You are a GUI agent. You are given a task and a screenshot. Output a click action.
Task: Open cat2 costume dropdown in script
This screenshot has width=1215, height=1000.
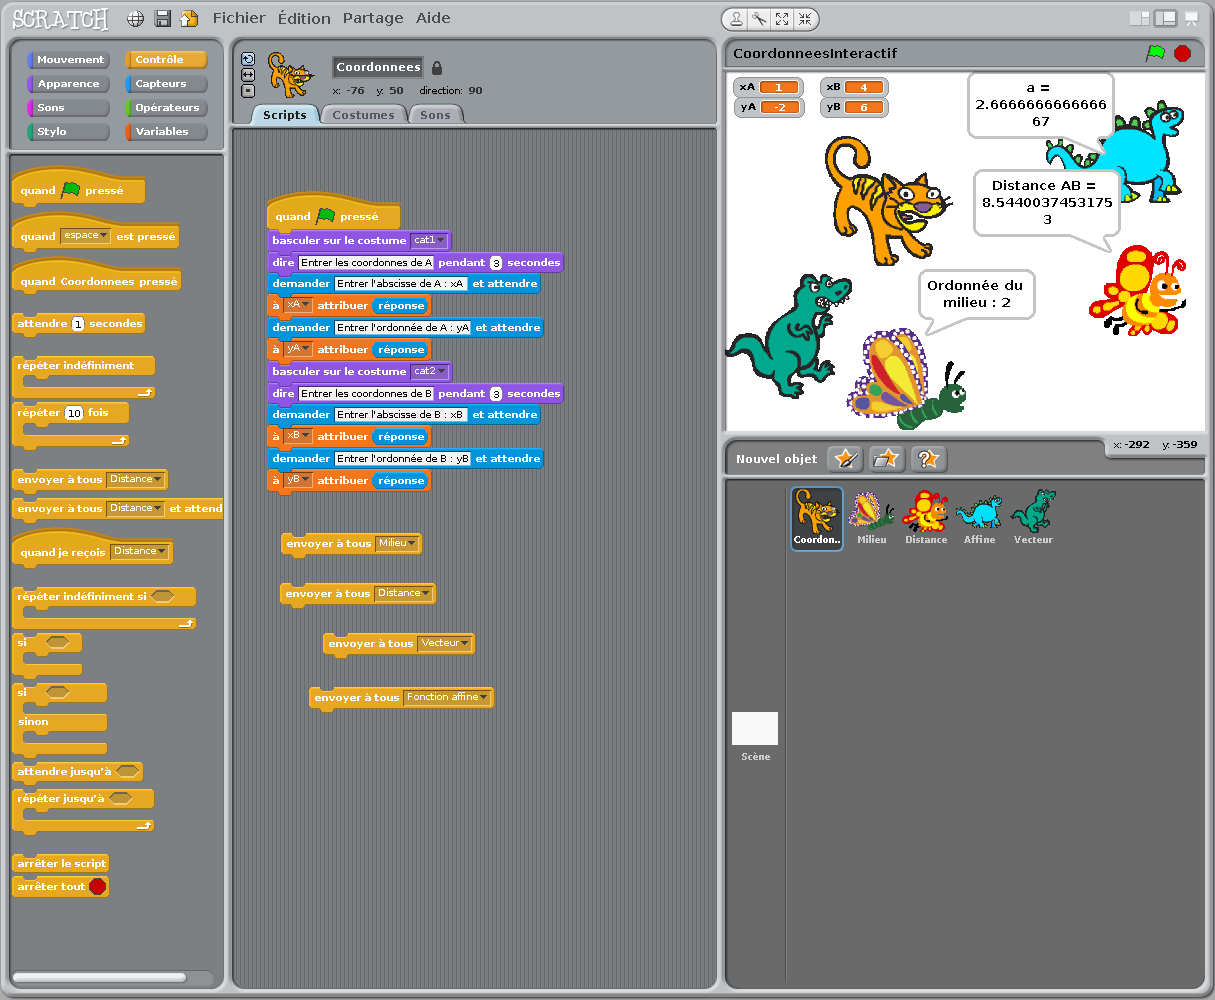(429, 371)
